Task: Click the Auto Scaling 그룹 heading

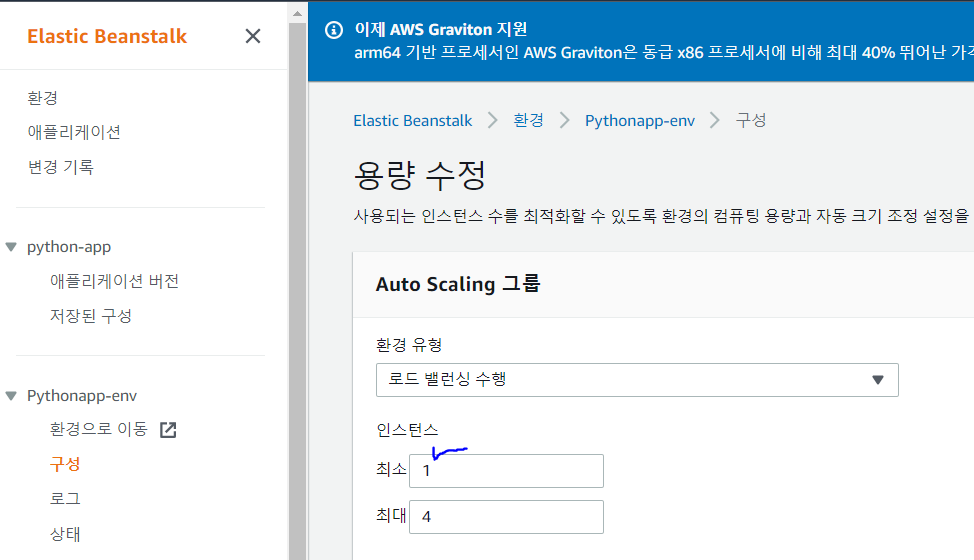Action: (x=458, y=284)
